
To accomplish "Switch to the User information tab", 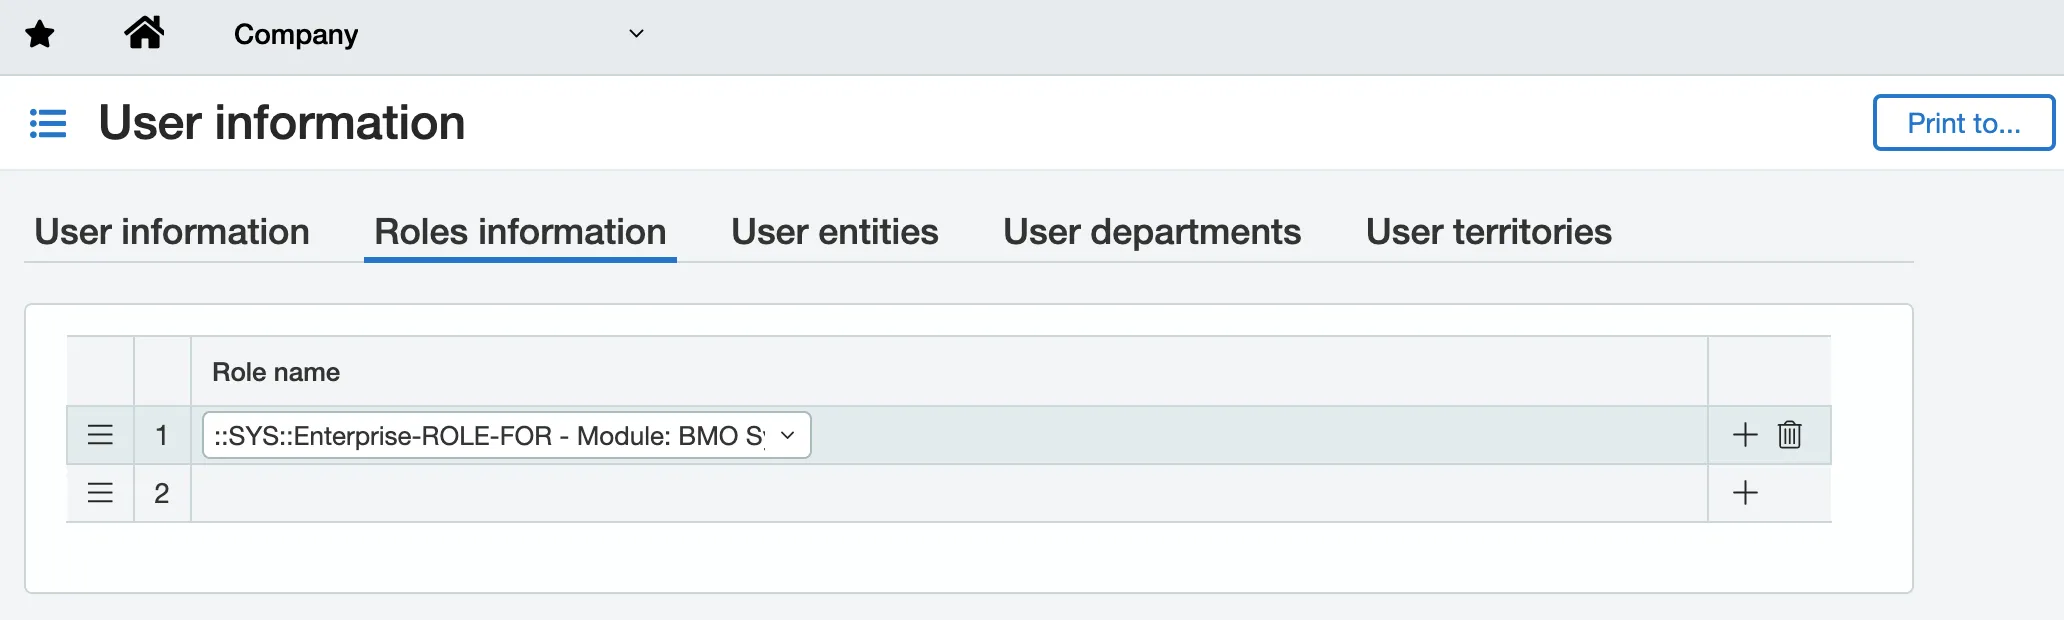I will coord(172,232).
